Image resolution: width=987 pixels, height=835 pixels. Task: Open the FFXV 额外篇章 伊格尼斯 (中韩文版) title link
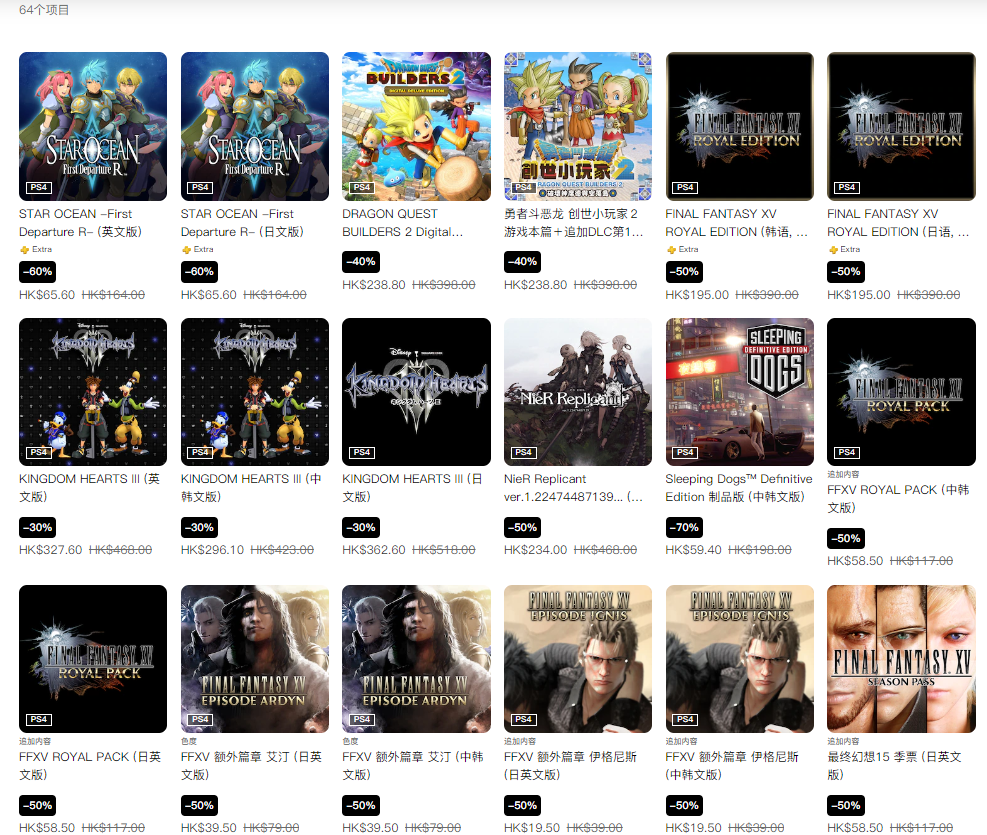[732, 765]
